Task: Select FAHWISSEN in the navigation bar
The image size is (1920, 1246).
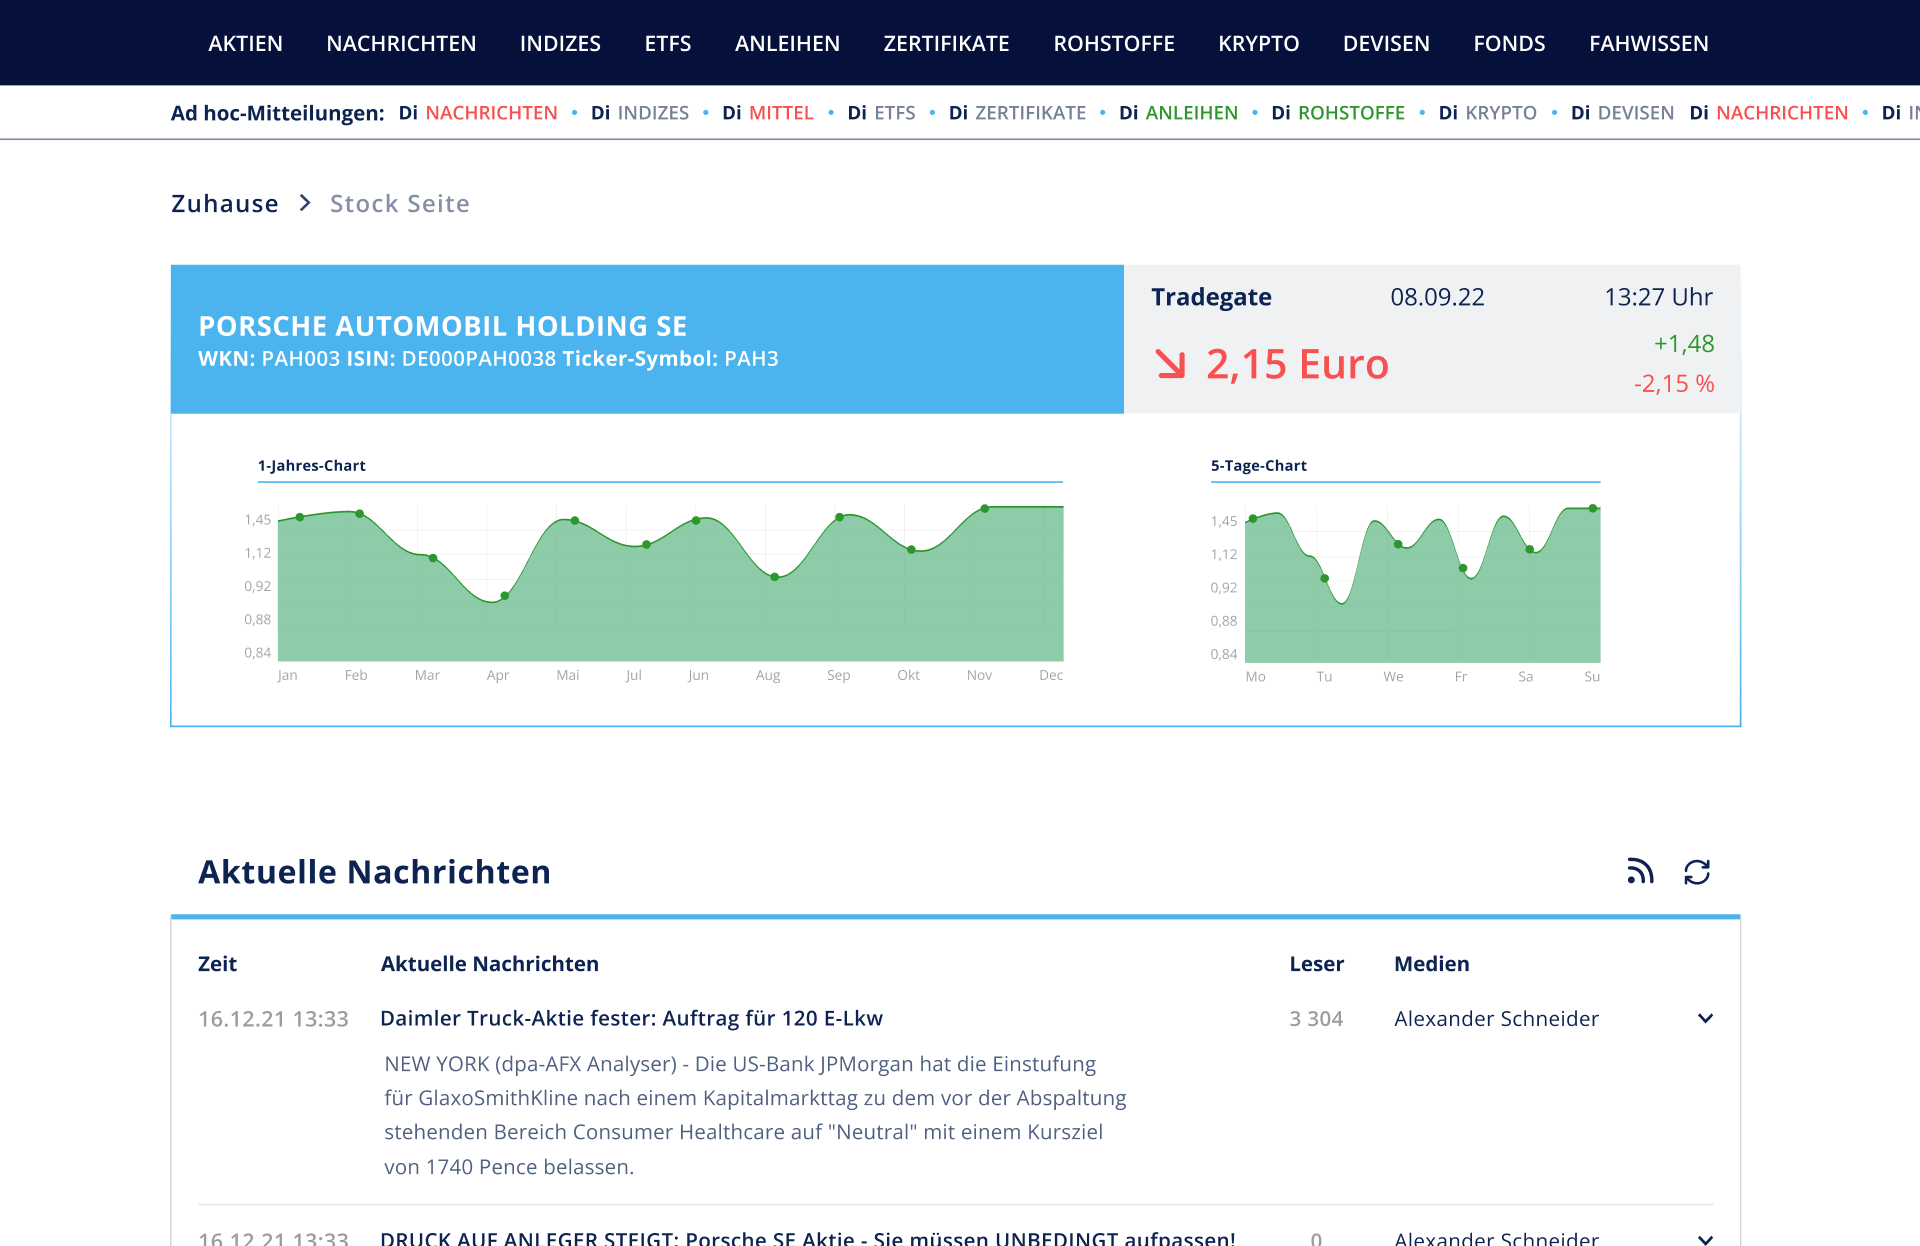Action: [1648, 43]
